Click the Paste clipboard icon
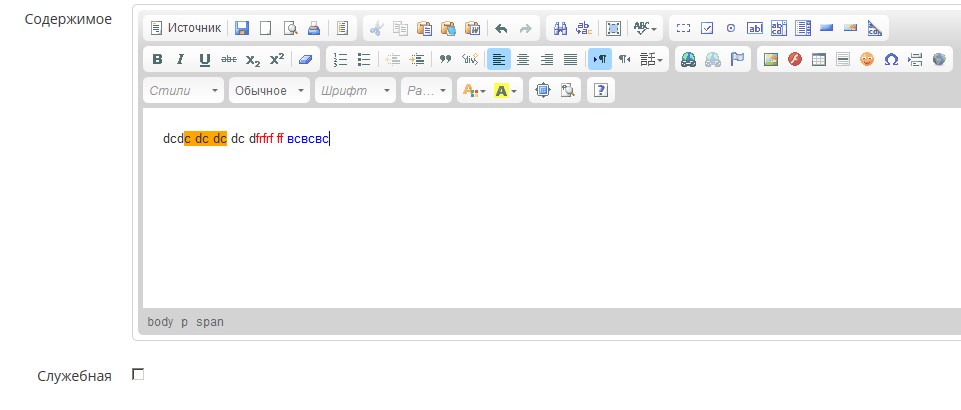The height and width of the screenshot is (410, 961). point(424,28)
